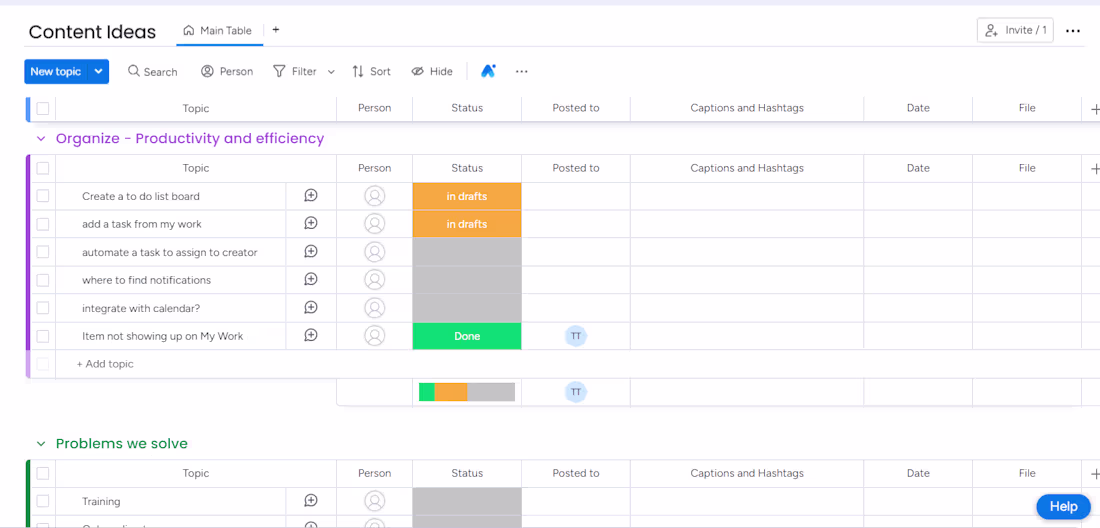Click the TT avatar in the Done row

click(576, 336)
